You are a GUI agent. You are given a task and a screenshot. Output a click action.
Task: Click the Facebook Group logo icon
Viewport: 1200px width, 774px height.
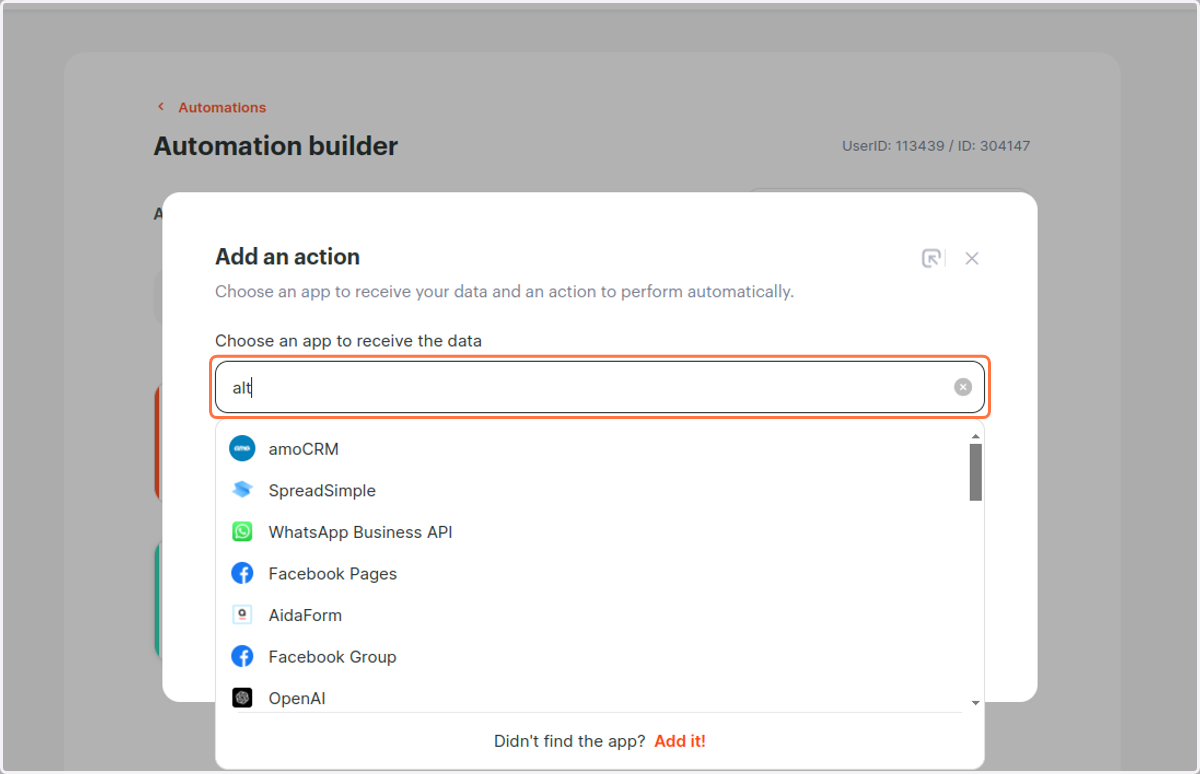(242, 656)
